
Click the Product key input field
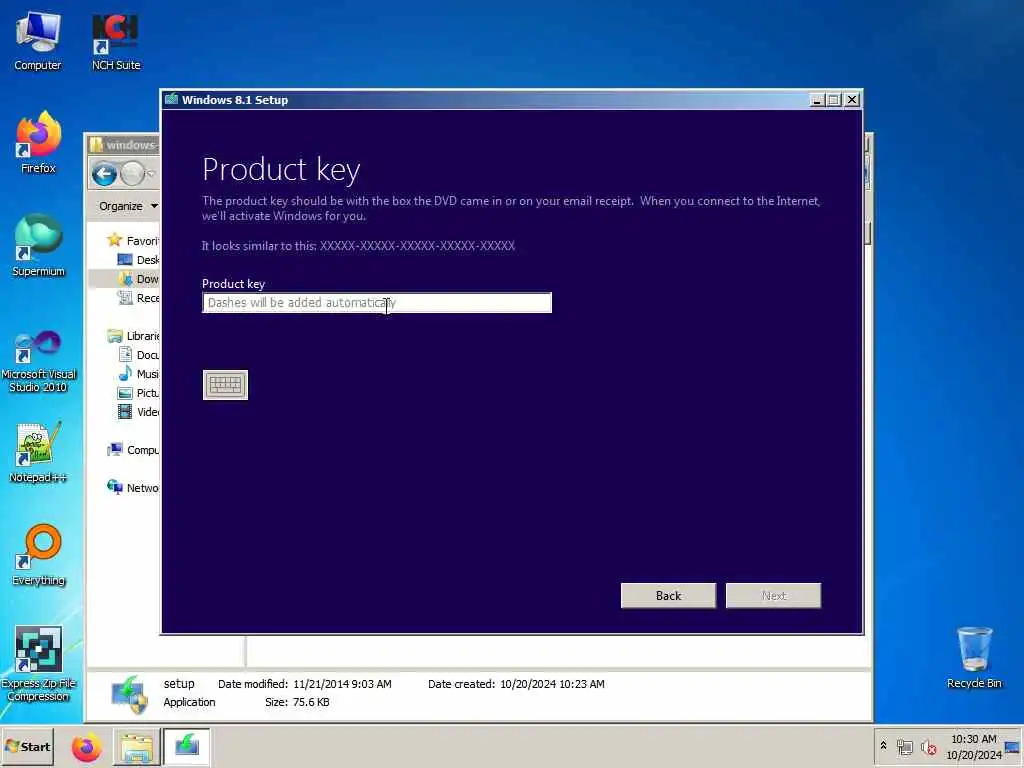point(377,302)
